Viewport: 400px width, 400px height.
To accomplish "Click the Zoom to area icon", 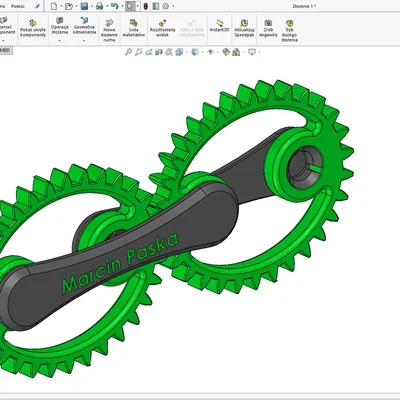I will tap(138, 52).
